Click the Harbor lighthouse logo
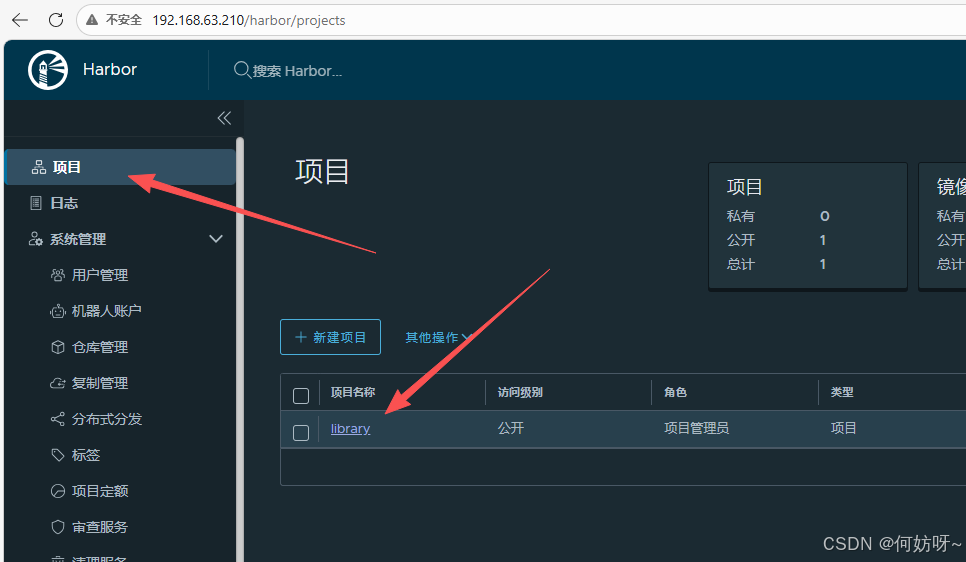 coord(48,70)
